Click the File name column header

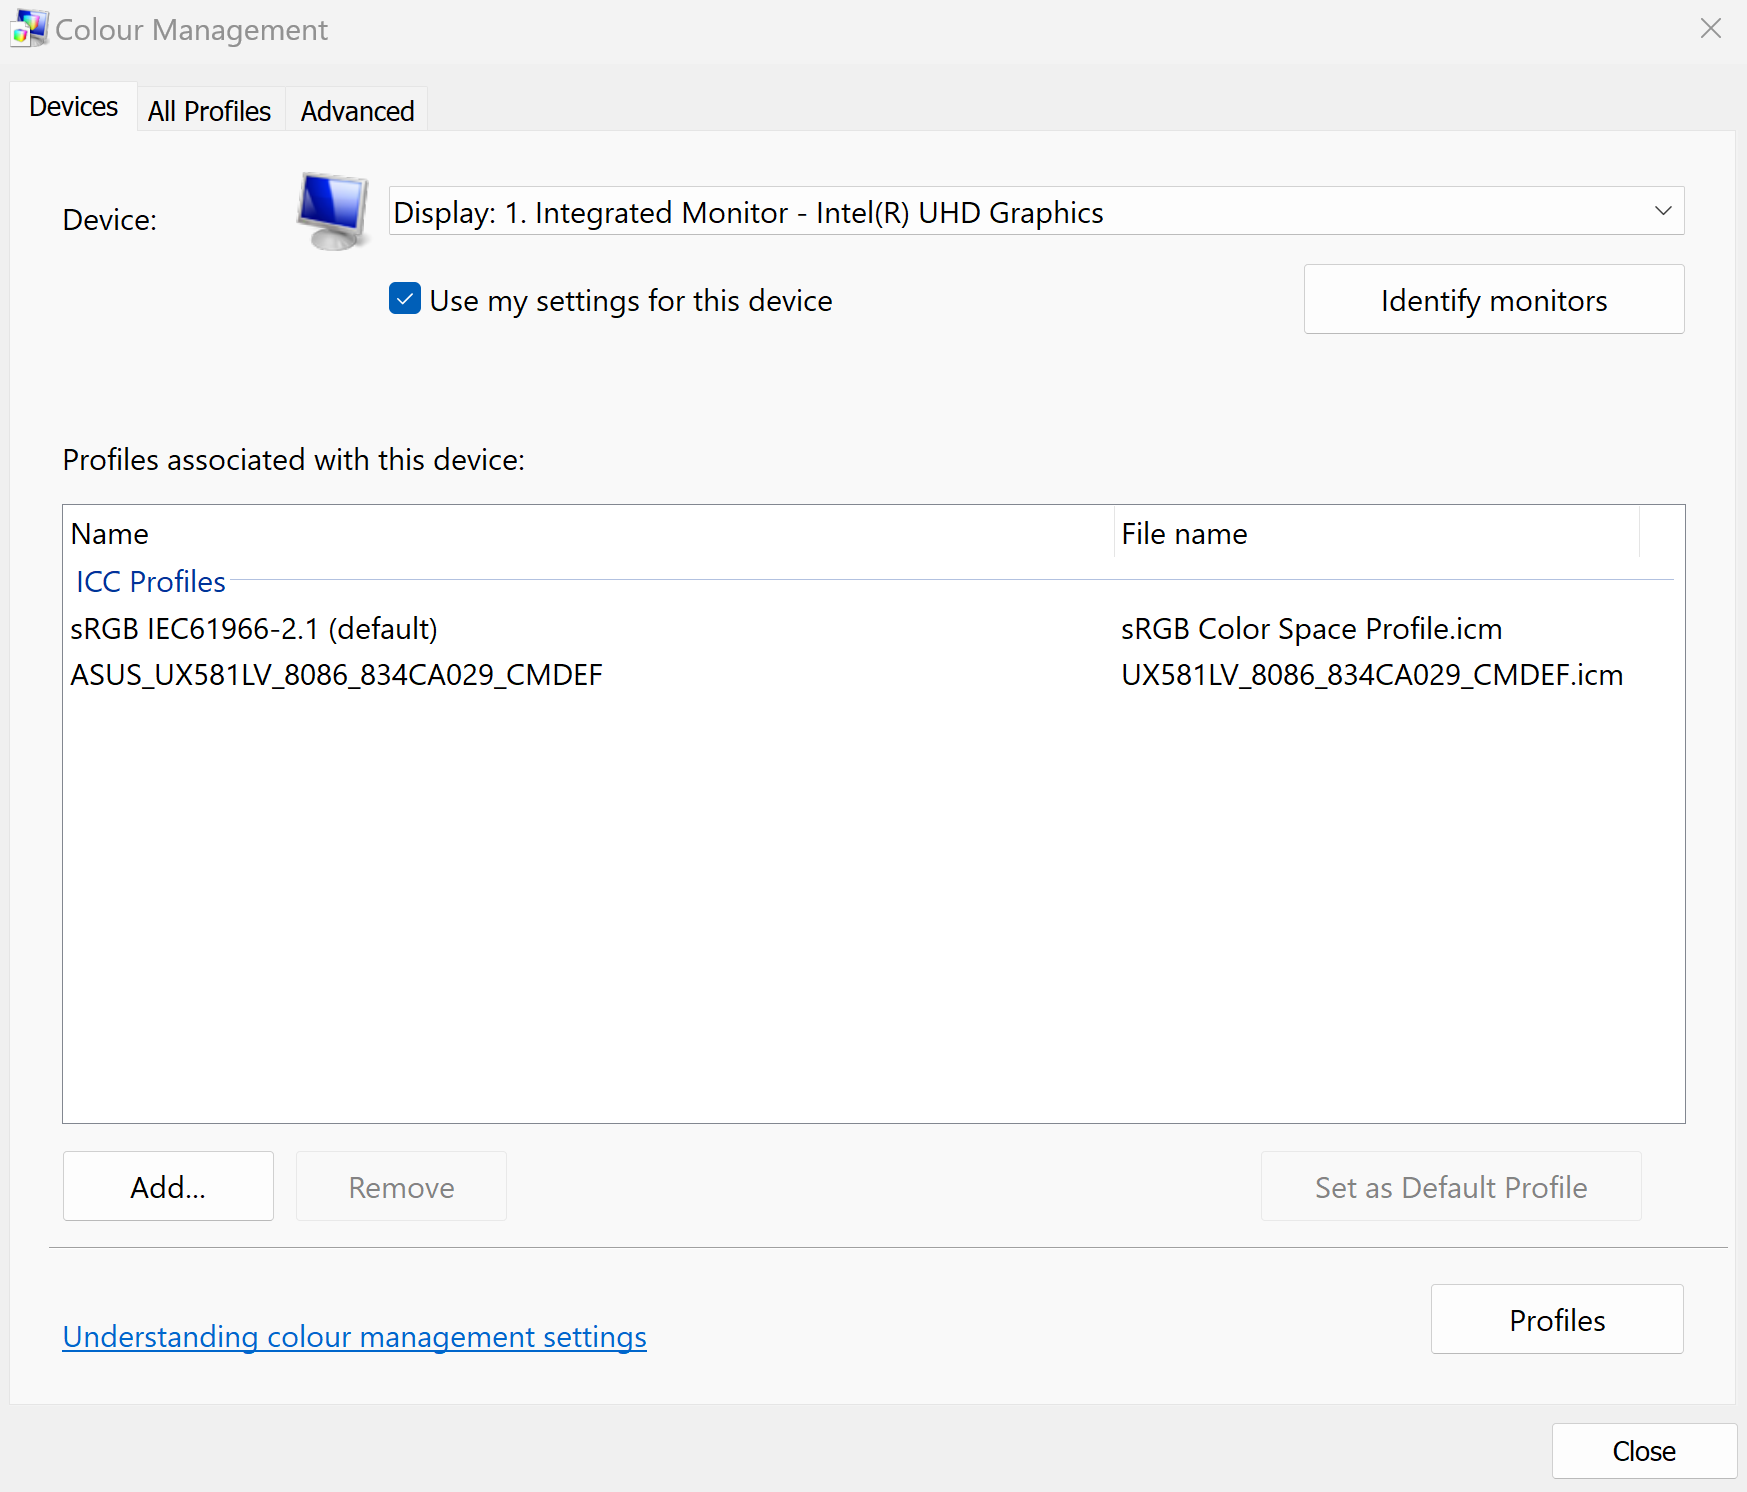point(1377,534)
